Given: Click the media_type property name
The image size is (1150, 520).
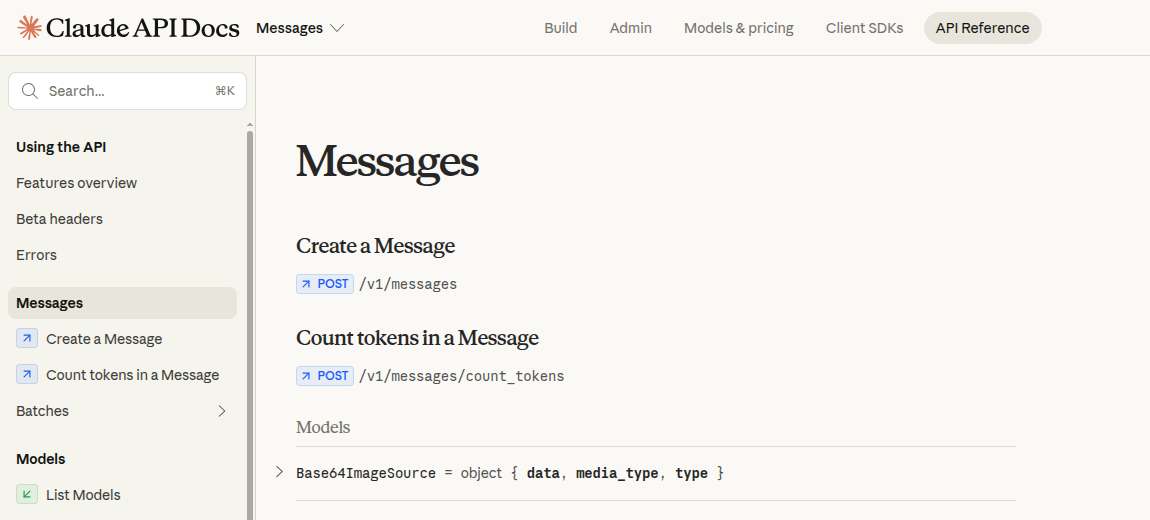Looking at the screenshot, I should click(x=617, y=473).
